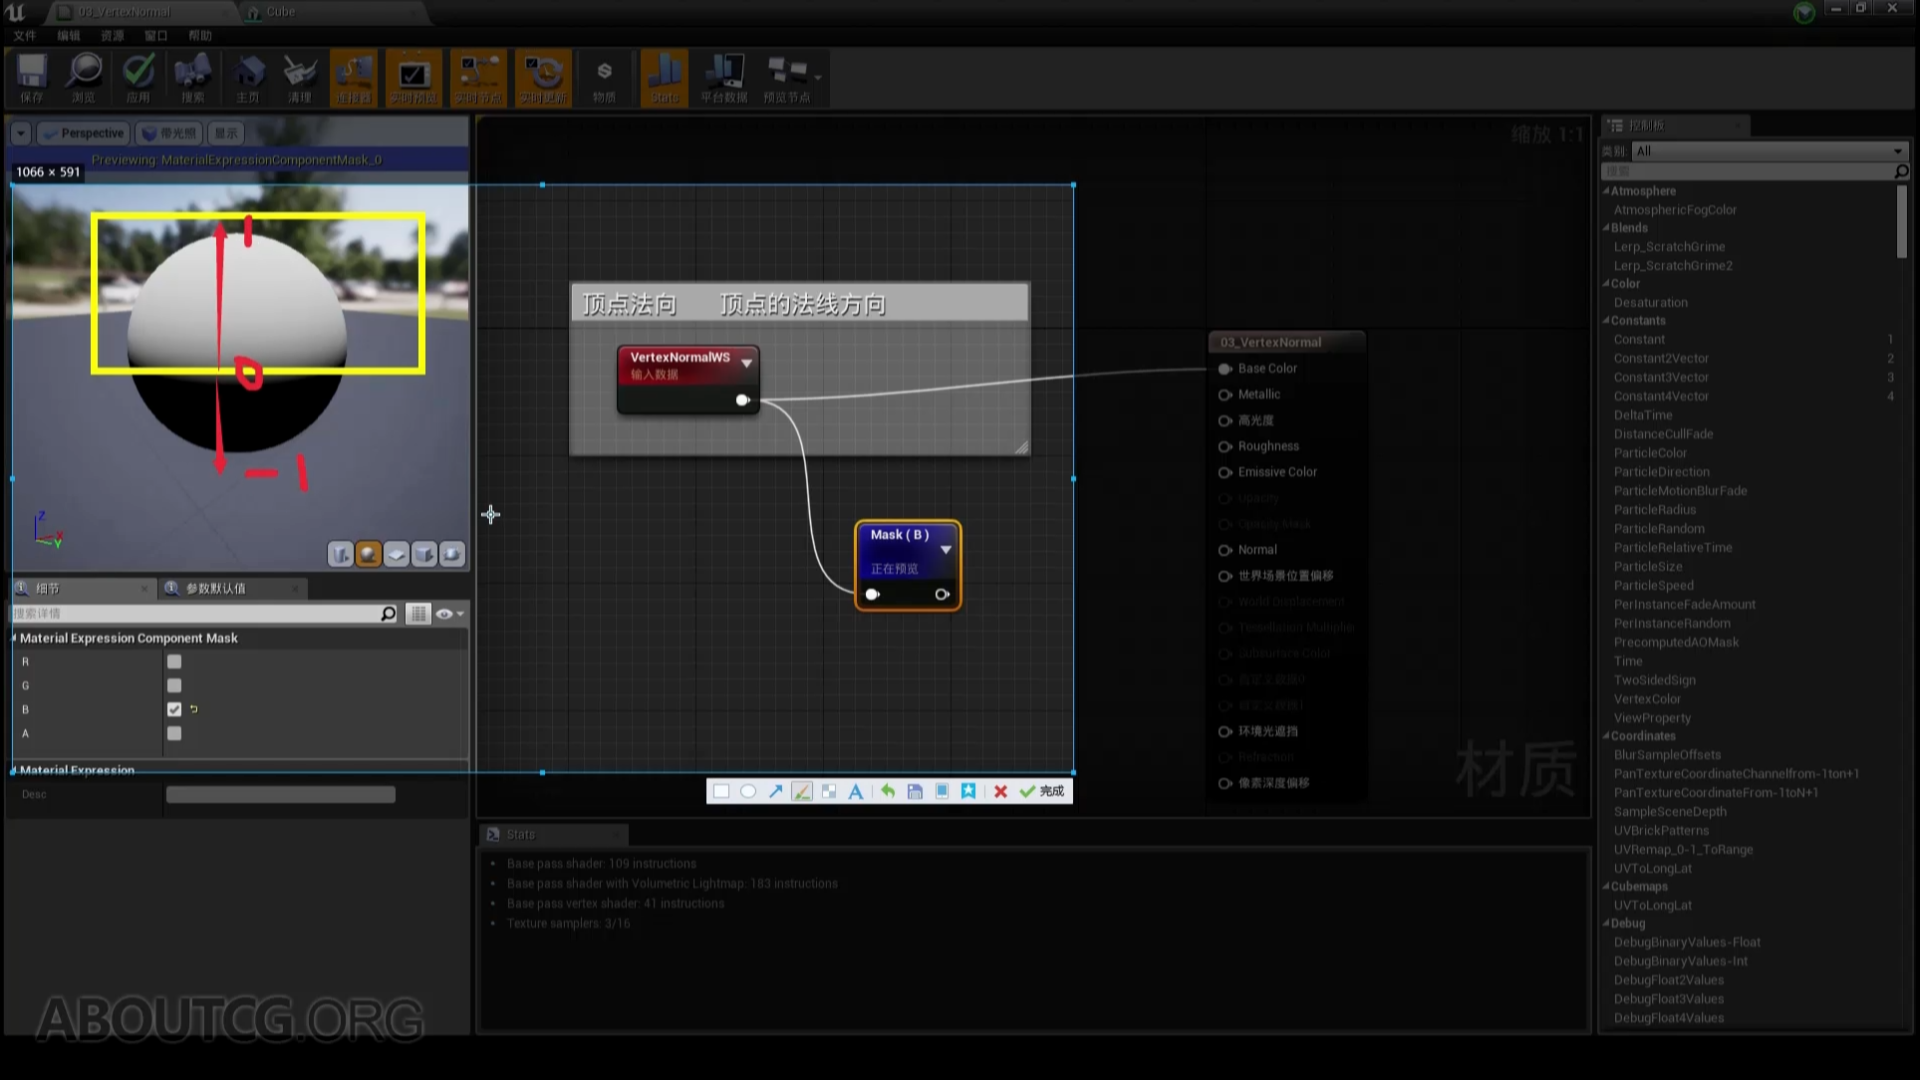The height and width of the screenshot is (1080, 1920).
Task: Choose the text annotation tool
Action: [x=855, y=791]
